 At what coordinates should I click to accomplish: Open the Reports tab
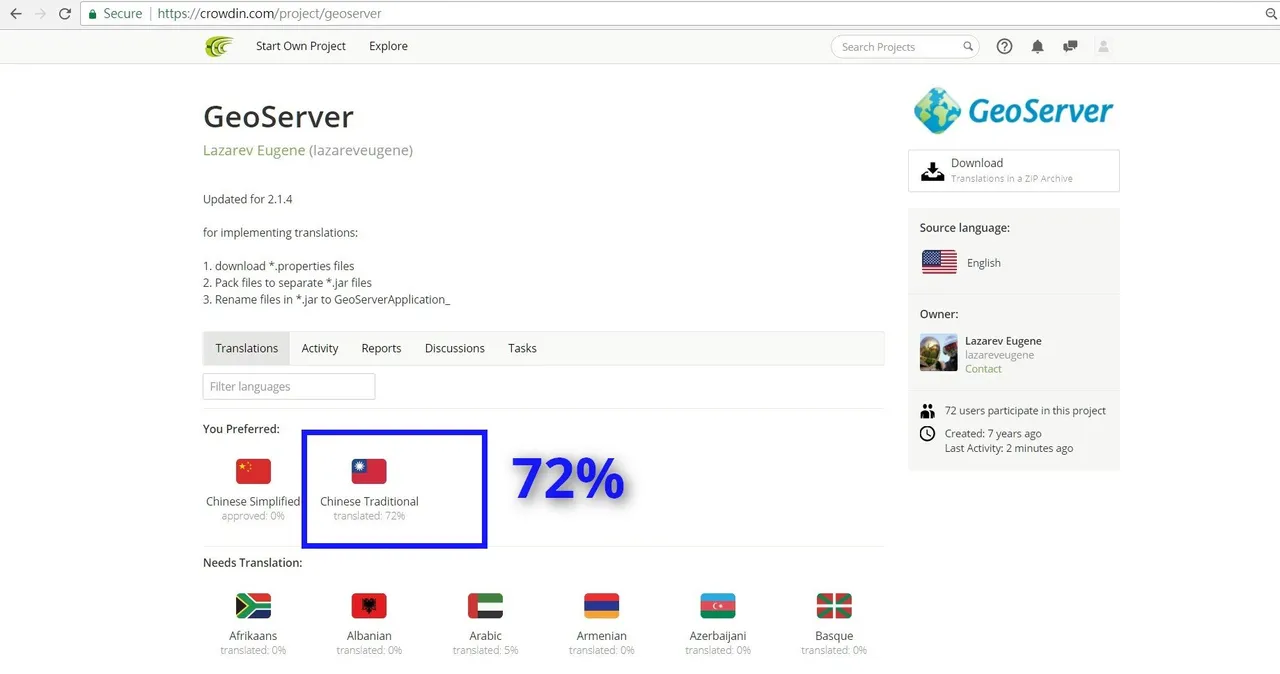click(x=381, y=348)
